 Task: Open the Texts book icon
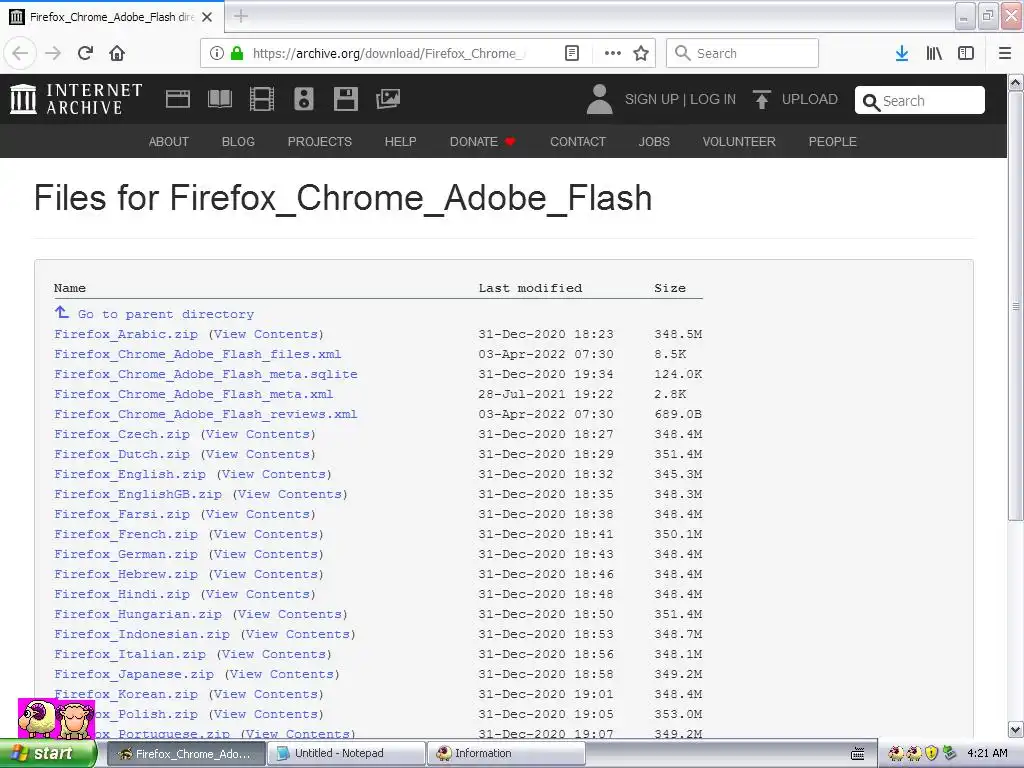click(219, 99)
